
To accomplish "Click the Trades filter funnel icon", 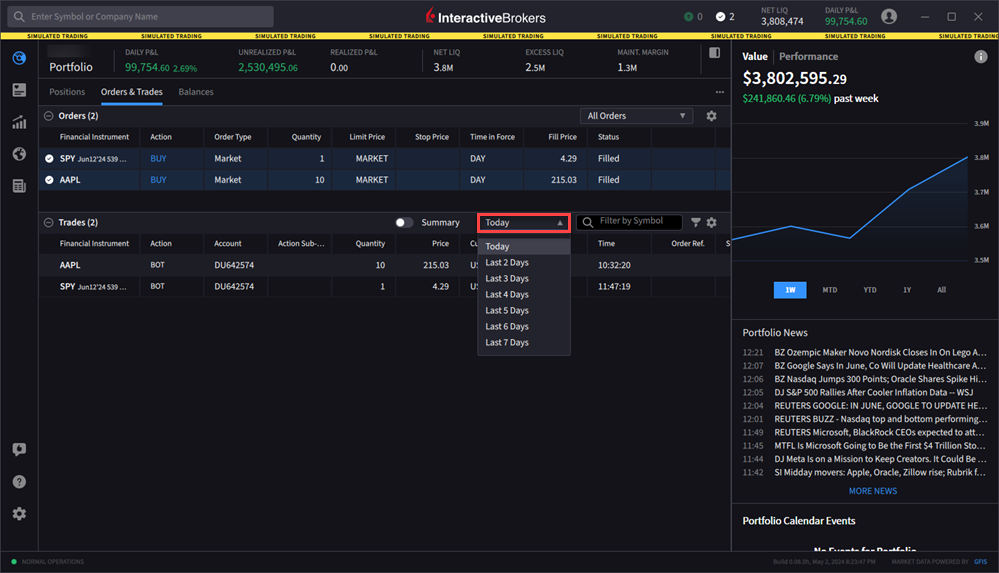I will (696, 222).
